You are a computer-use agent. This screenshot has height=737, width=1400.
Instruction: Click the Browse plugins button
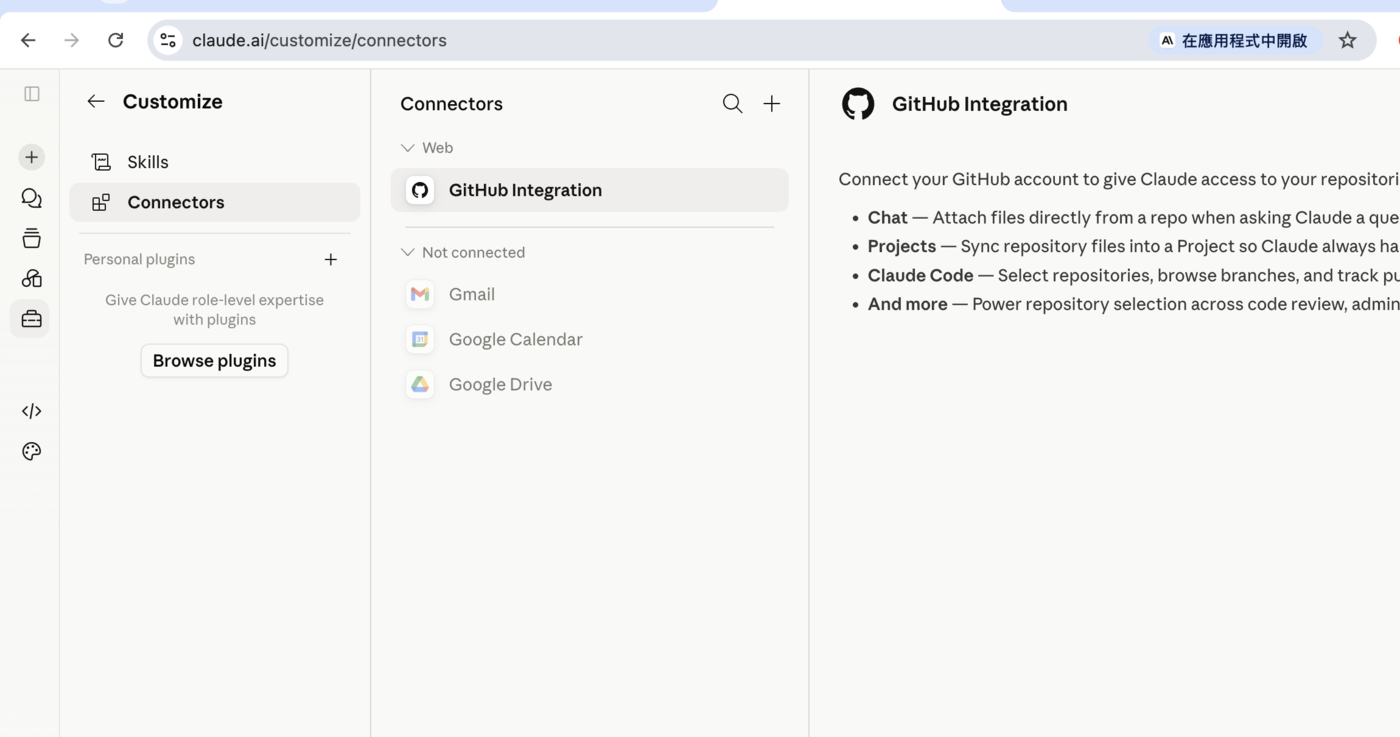coord(214,361)
